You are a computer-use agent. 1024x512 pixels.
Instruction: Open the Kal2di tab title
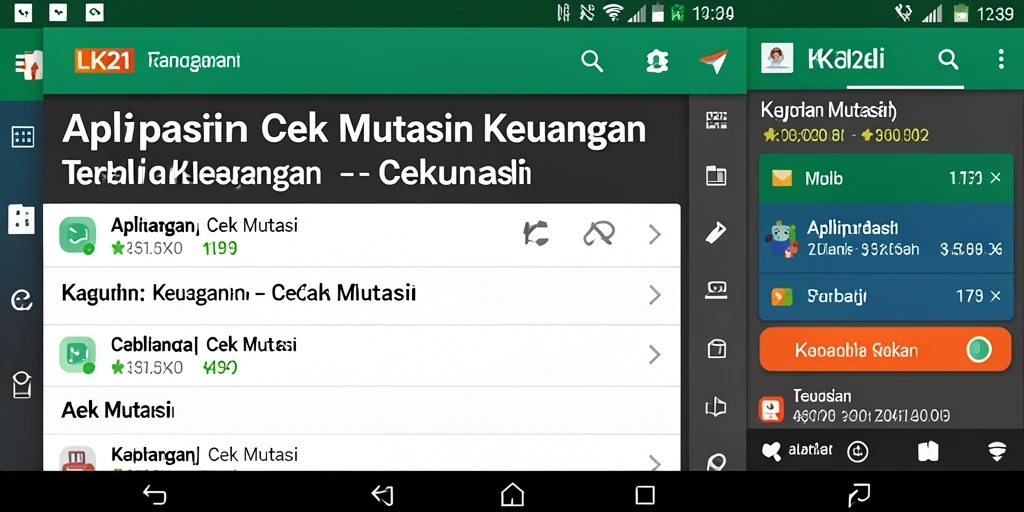click(846, 60)
